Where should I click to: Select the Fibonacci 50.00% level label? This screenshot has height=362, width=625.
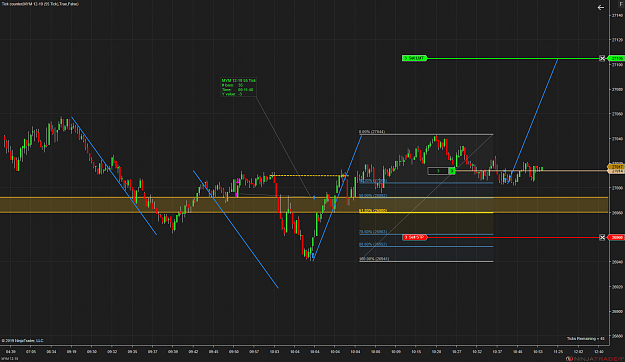(373, 196)
